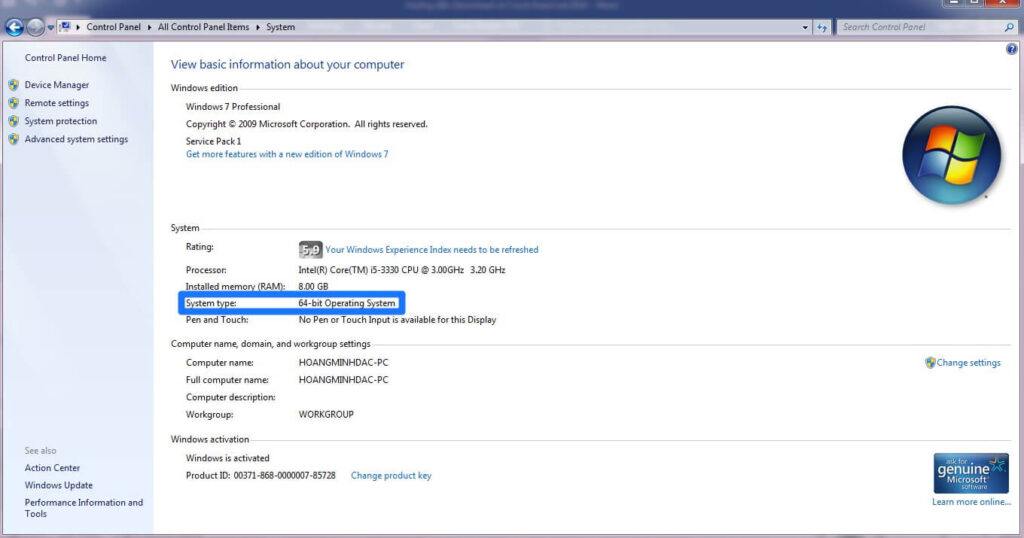Click the shield icon beside Change settings
This screenshot has height=538, width=1024.
(x=930, y=362)
